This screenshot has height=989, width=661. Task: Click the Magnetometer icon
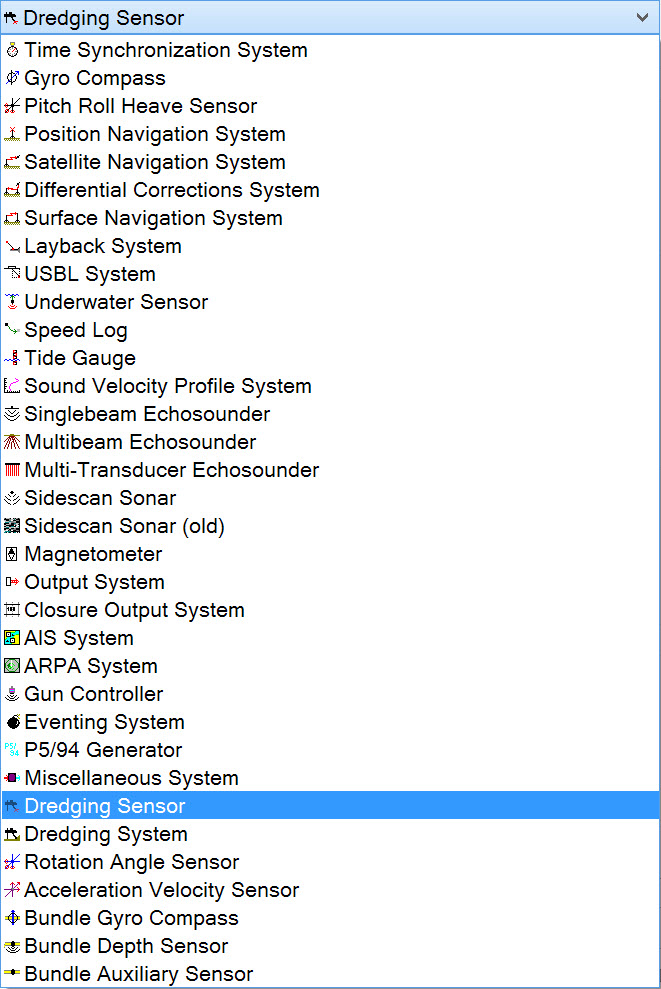point(12,554)
